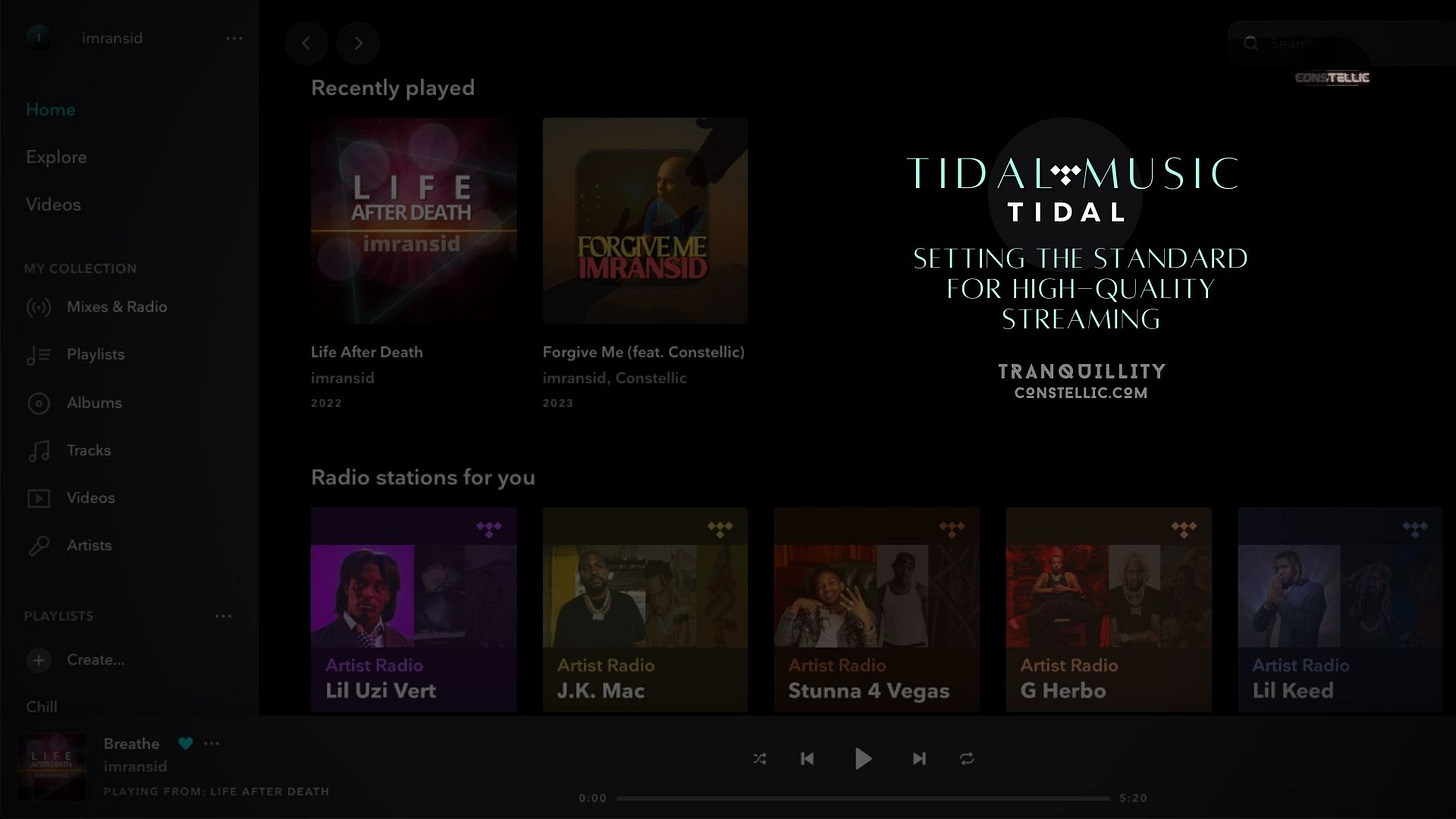Play the current track Breathe
The image size is (1456, 819).
[863, 759]
